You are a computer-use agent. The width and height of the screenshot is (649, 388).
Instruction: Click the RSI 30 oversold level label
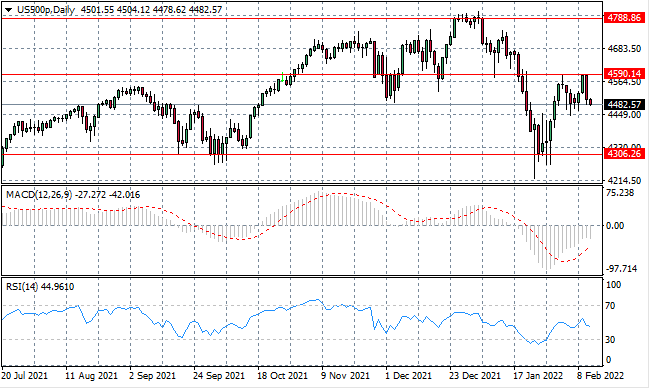[610, 340]
